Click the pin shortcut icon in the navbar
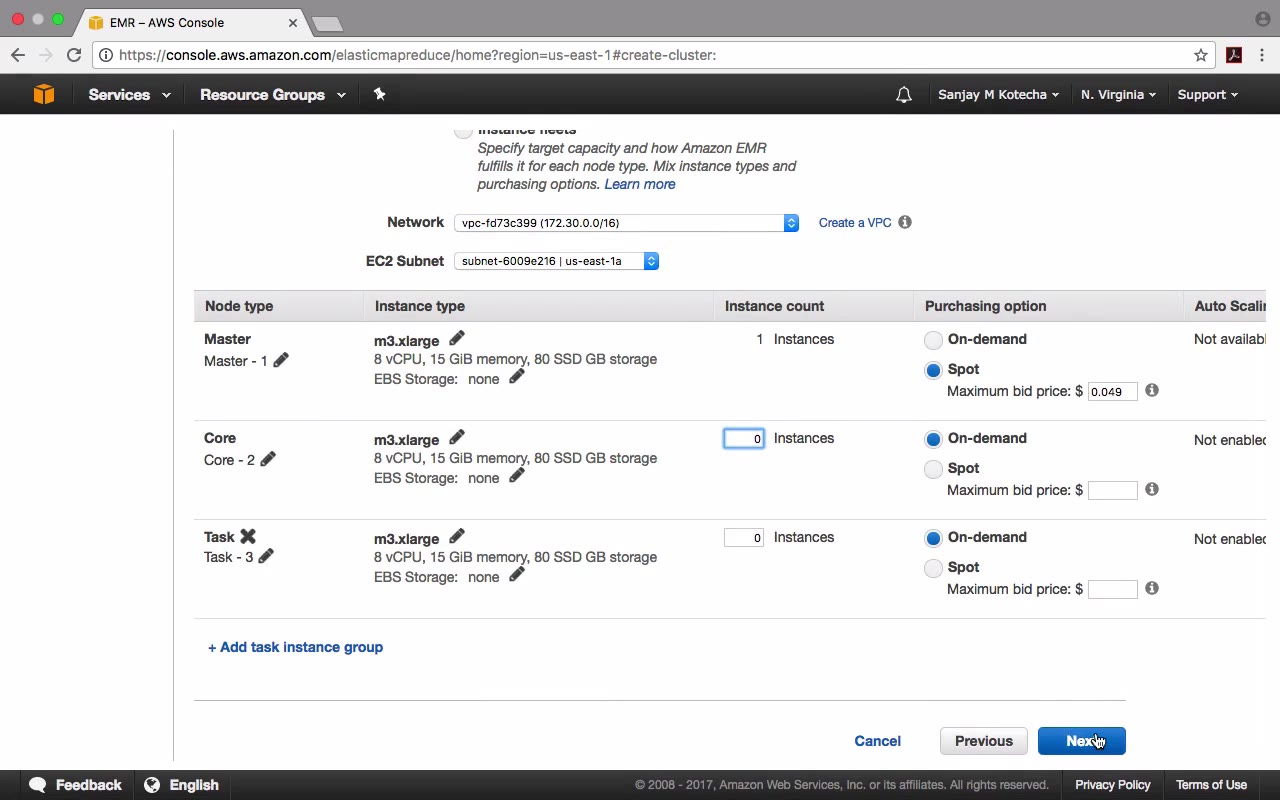The height and width of the screenshot is (800, 1280). click(x=379, y=94)
